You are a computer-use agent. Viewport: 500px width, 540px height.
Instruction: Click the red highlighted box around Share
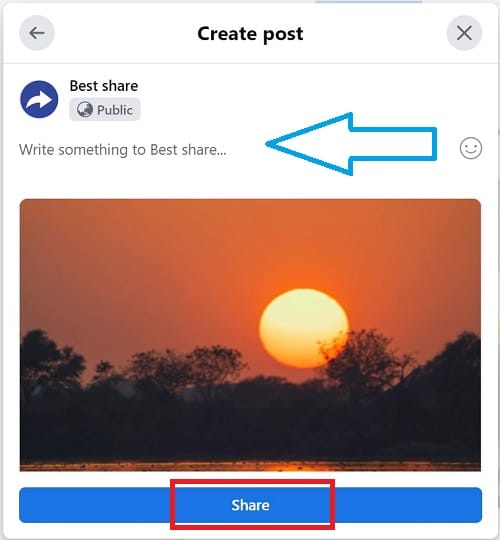pyautogui.click(x=252, y=505)
